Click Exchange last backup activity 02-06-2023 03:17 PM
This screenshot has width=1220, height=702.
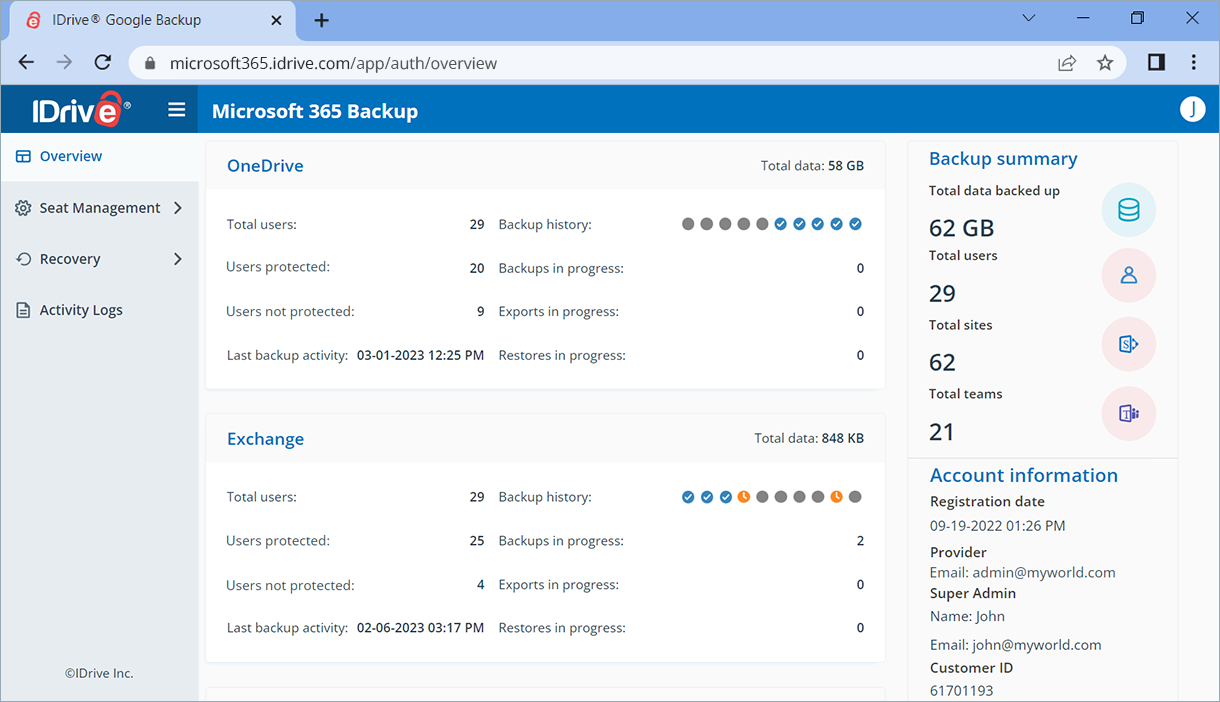tap(420, 628)
